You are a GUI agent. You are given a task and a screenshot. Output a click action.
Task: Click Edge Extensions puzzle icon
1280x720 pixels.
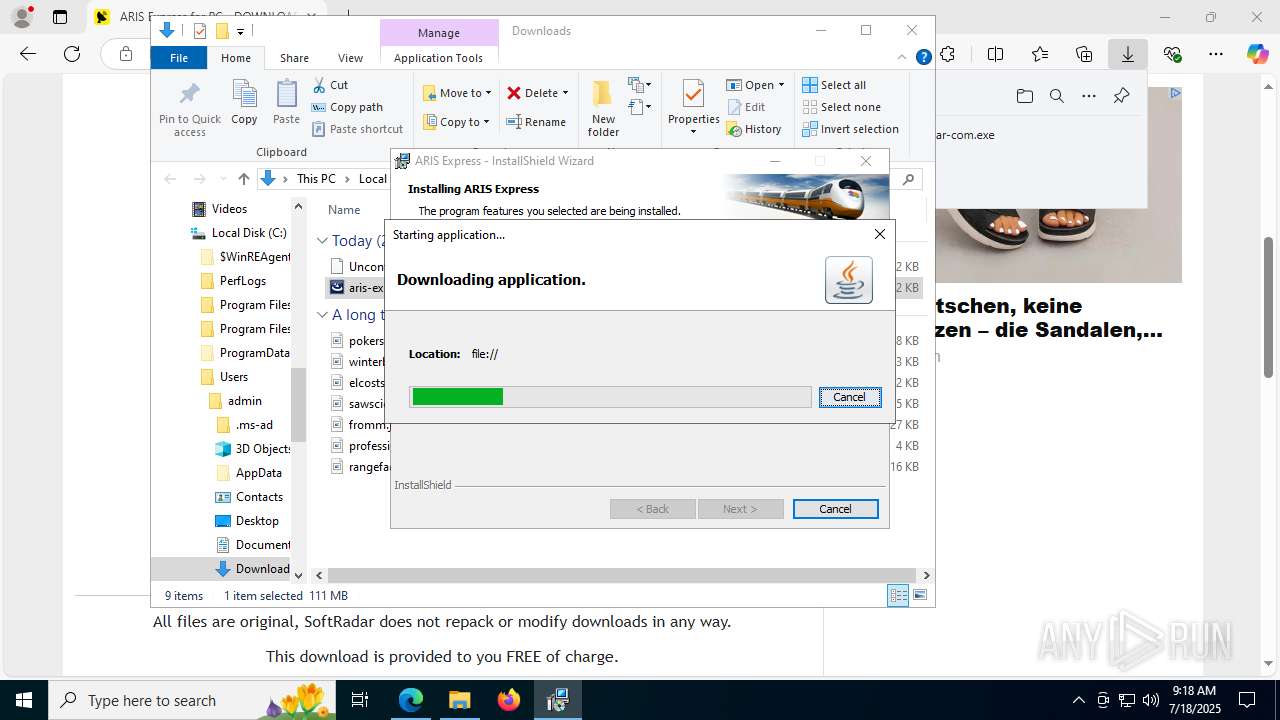[947, 54]
